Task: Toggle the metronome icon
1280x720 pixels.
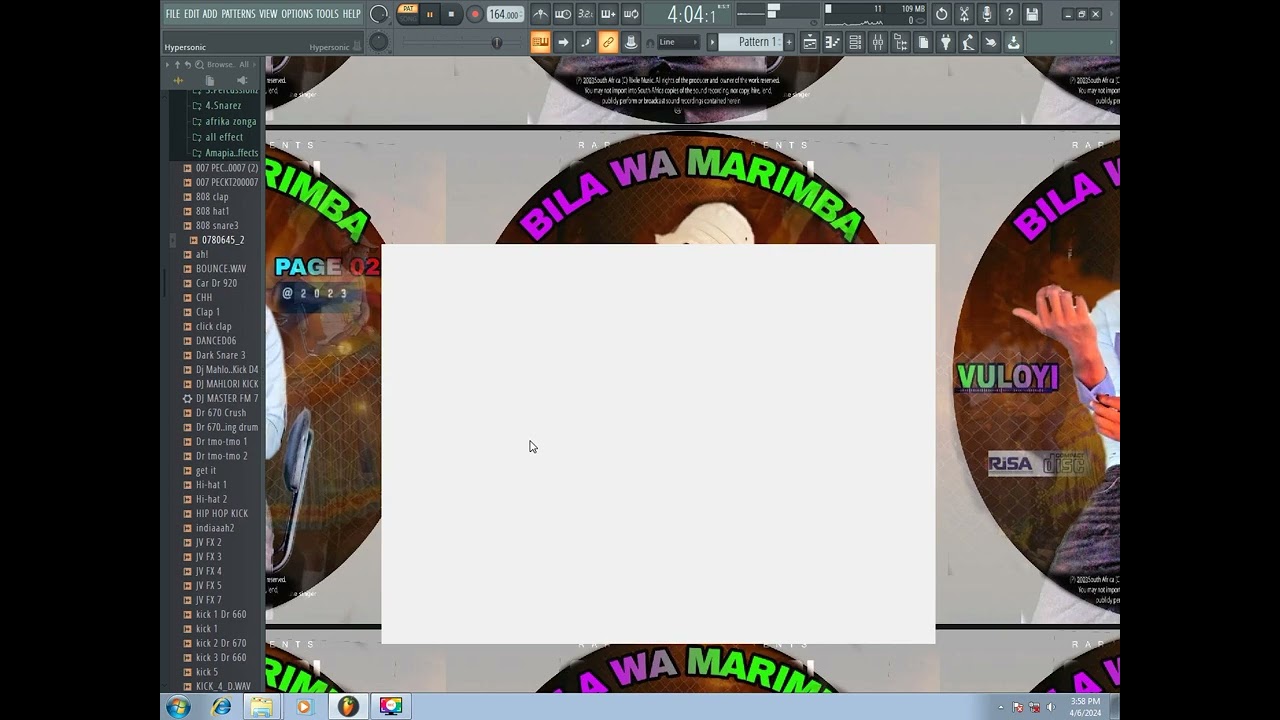Action: [x=540, y=14]
